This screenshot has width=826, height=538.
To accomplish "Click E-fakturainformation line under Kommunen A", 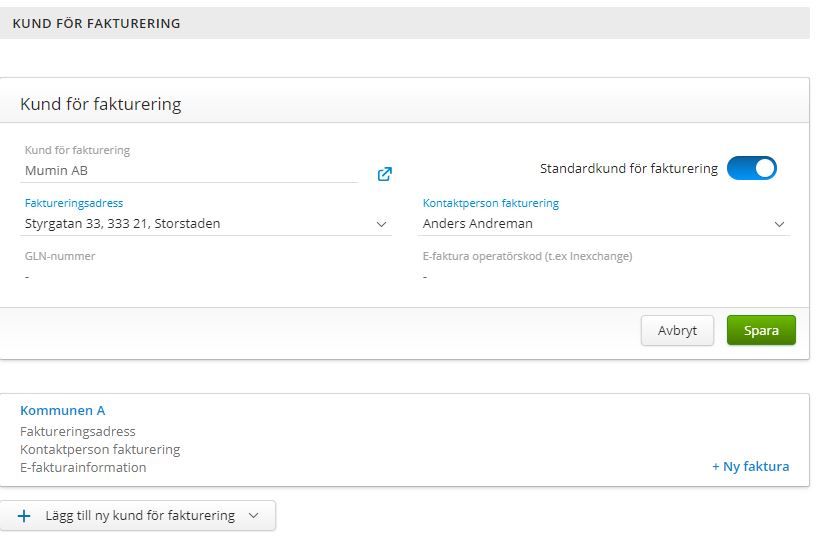I will pos(83,467).
